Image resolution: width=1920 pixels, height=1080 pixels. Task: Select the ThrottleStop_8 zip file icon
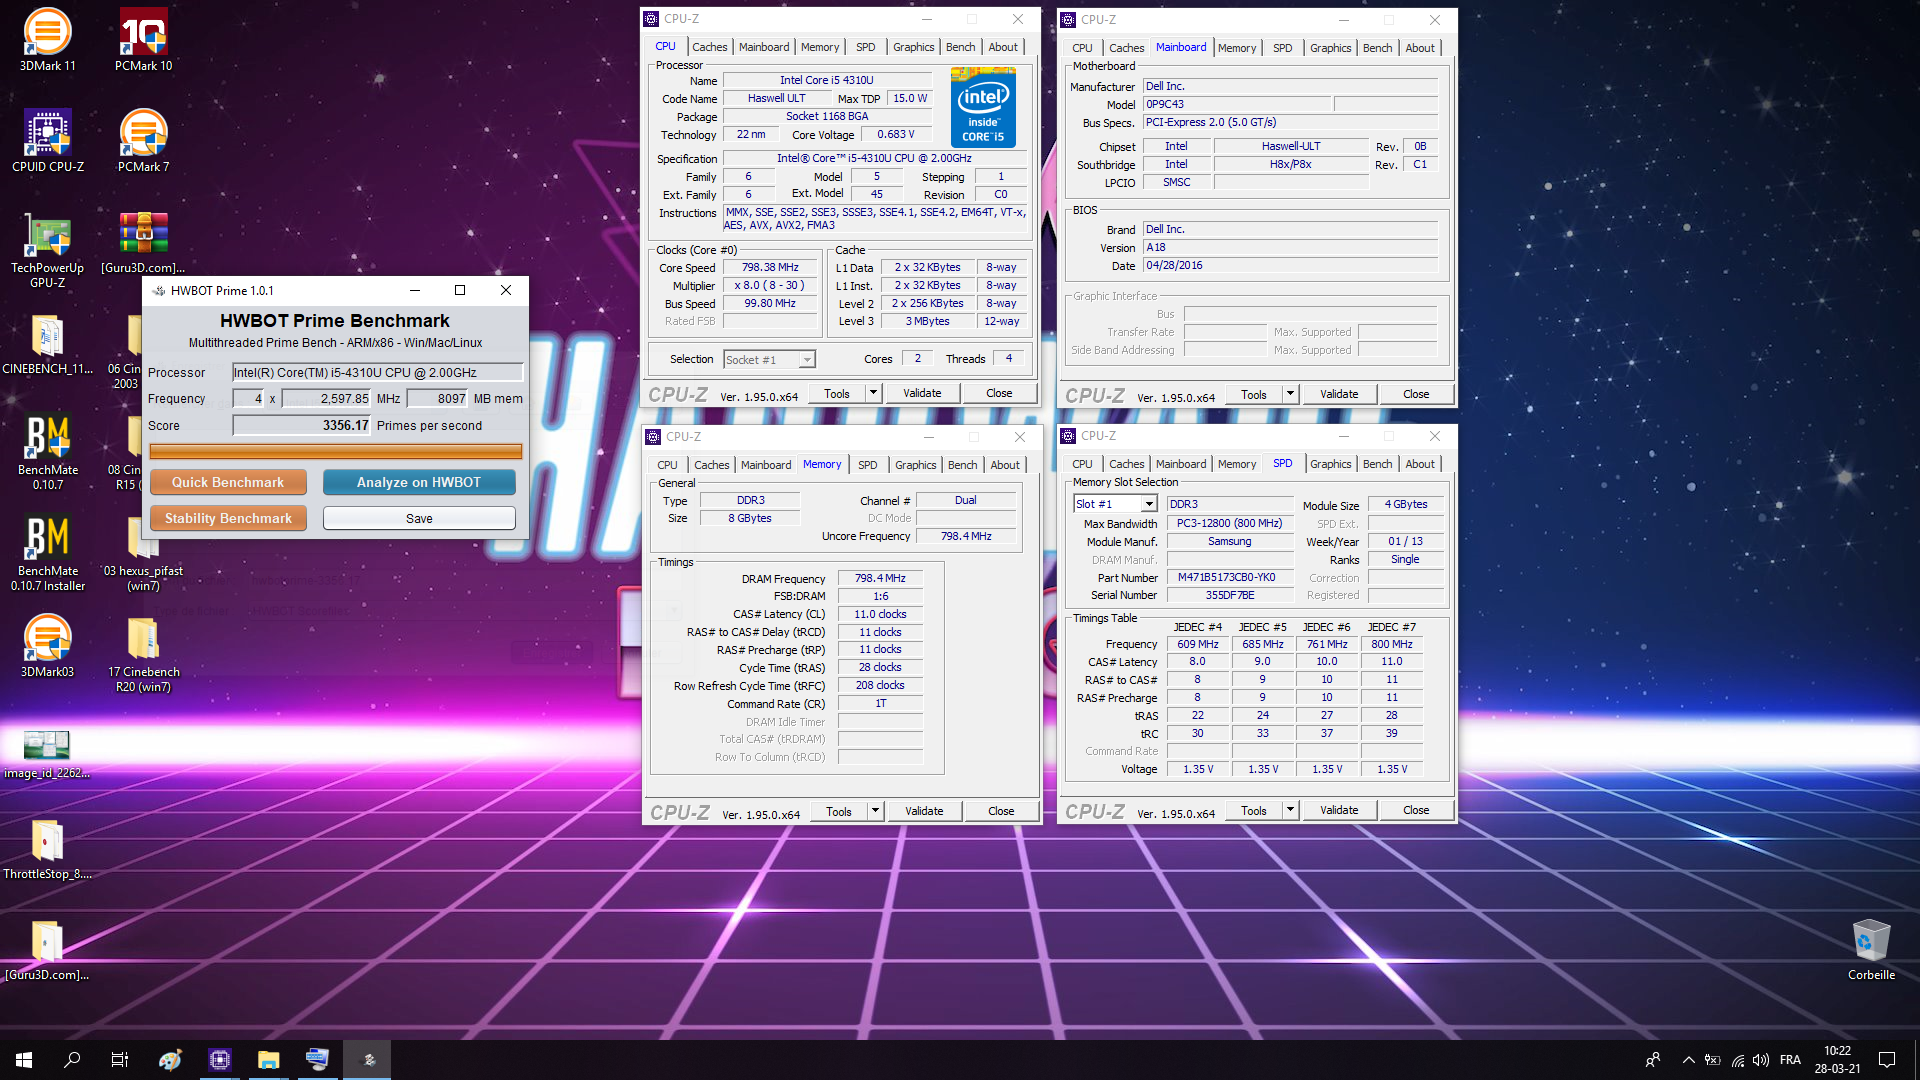(x=47, y=849)
